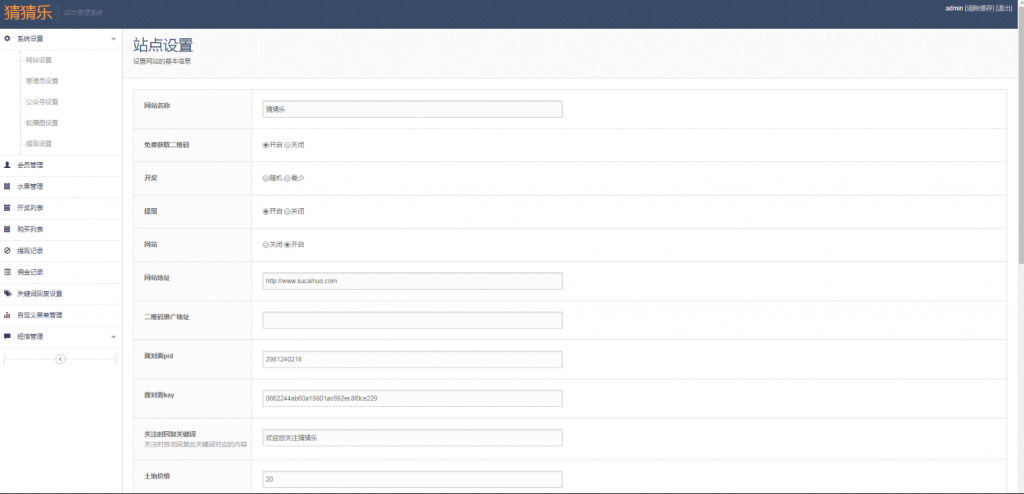This screenshot has width=1024, height=494.
Task: Click the grid icon for 水果管理
Action: pos(8,186)
